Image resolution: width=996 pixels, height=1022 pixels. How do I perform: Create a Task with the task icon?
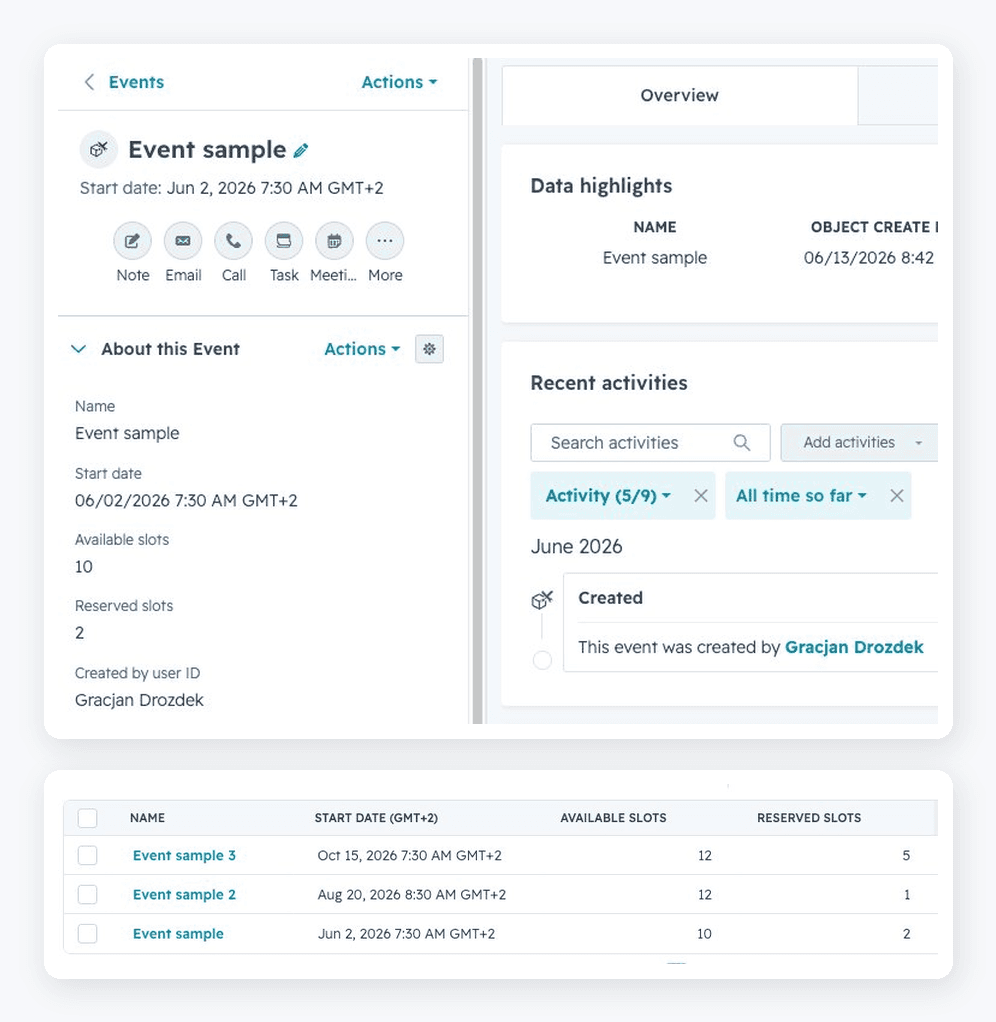tap(284, 241)
